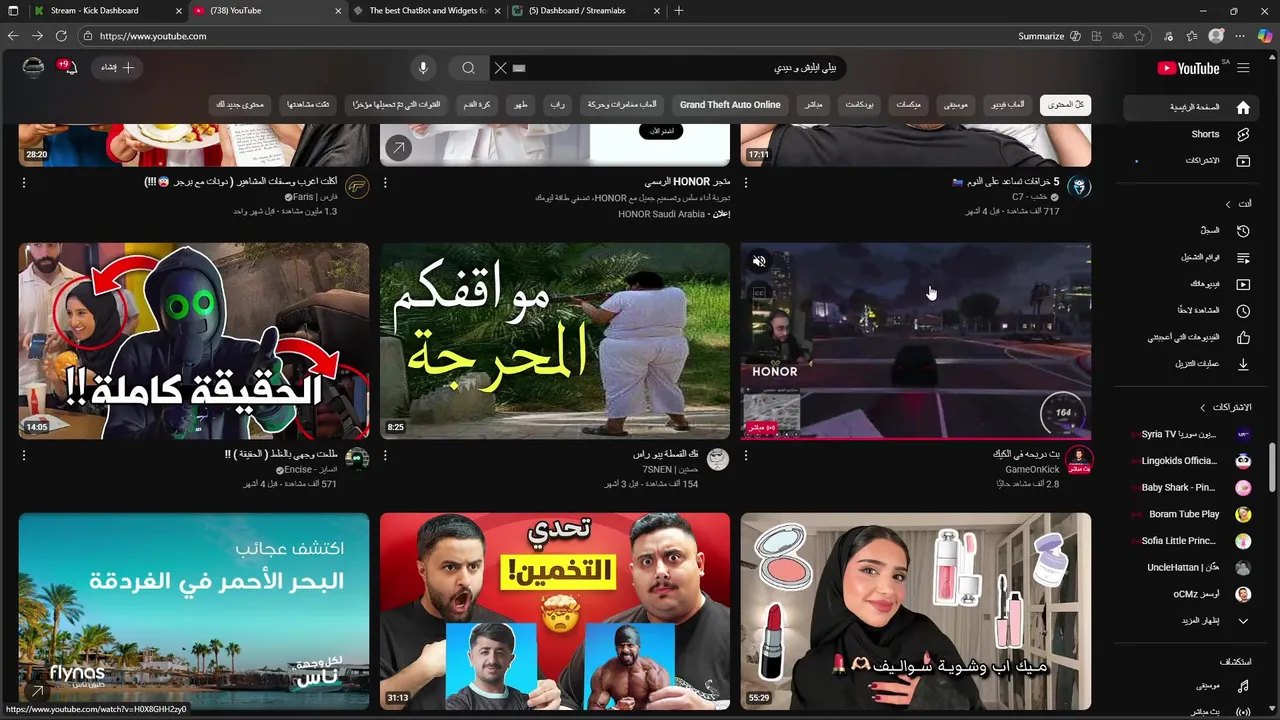Open the tab actions dropdown arrow
The width and height of the screenshot is (1280, 720).
click(x=12, y=11)
